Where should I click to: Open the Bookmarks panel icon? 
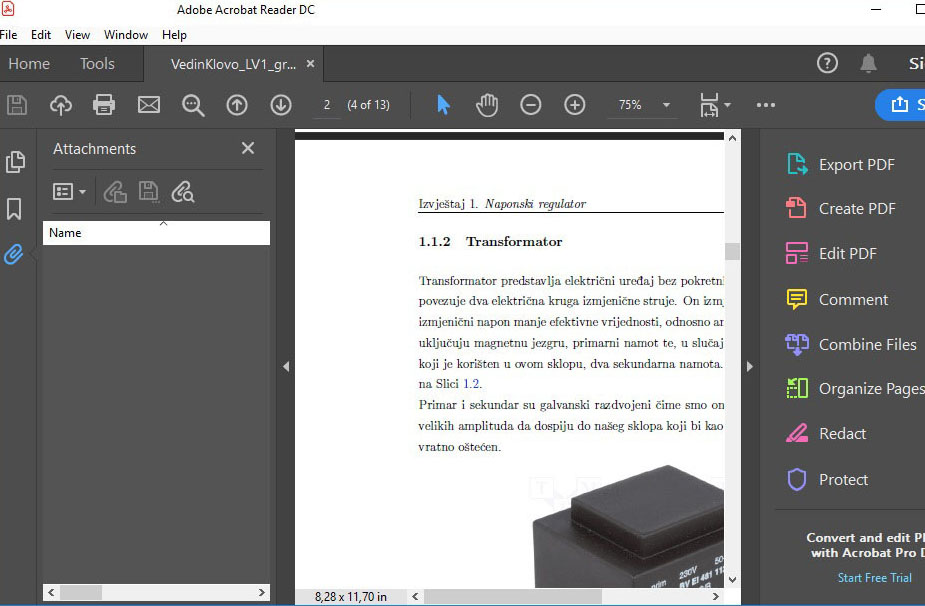click(15, 208)
